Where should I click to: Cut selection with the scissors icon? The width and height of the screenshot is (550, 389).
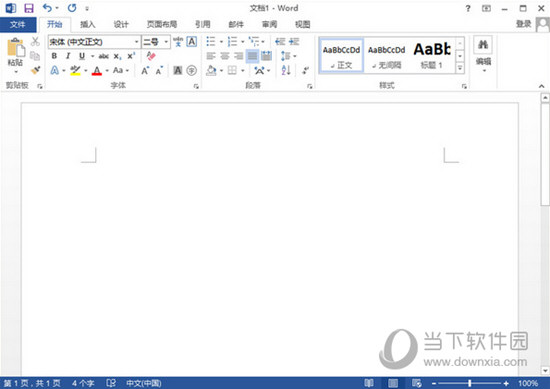point(35,42)
